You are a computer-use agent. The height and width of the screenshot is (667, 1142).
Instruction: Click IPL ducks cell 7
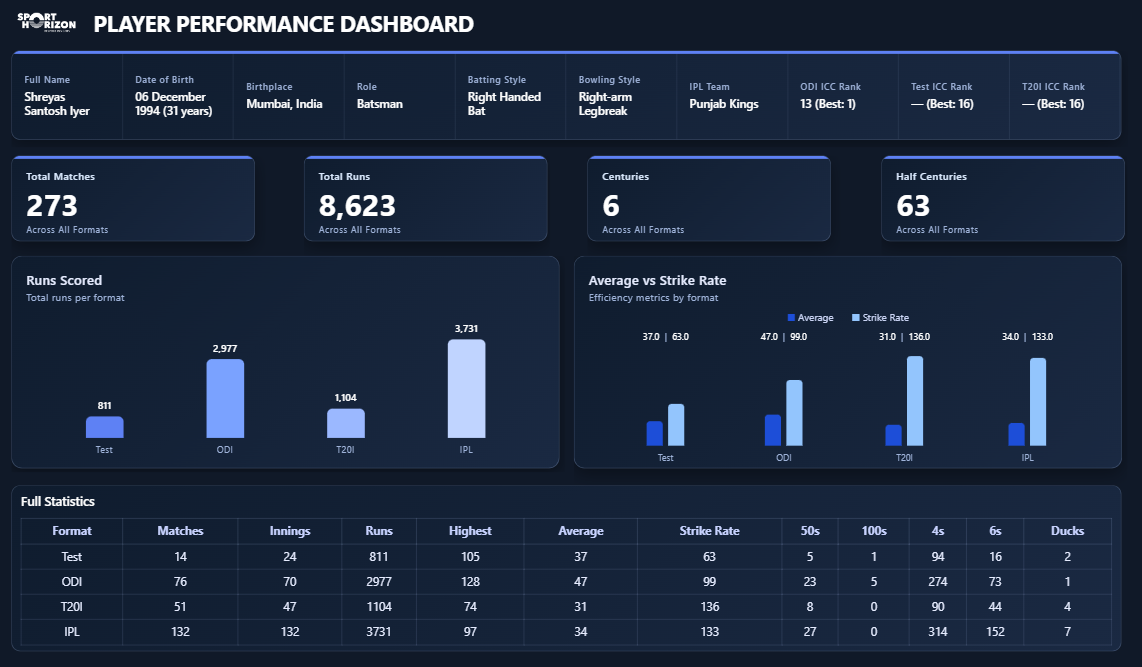1068,631
